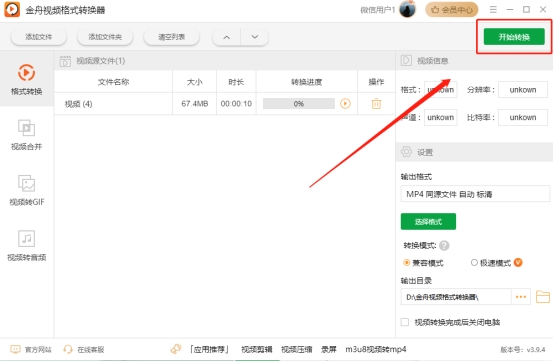Click the user avatar picture

407,10
